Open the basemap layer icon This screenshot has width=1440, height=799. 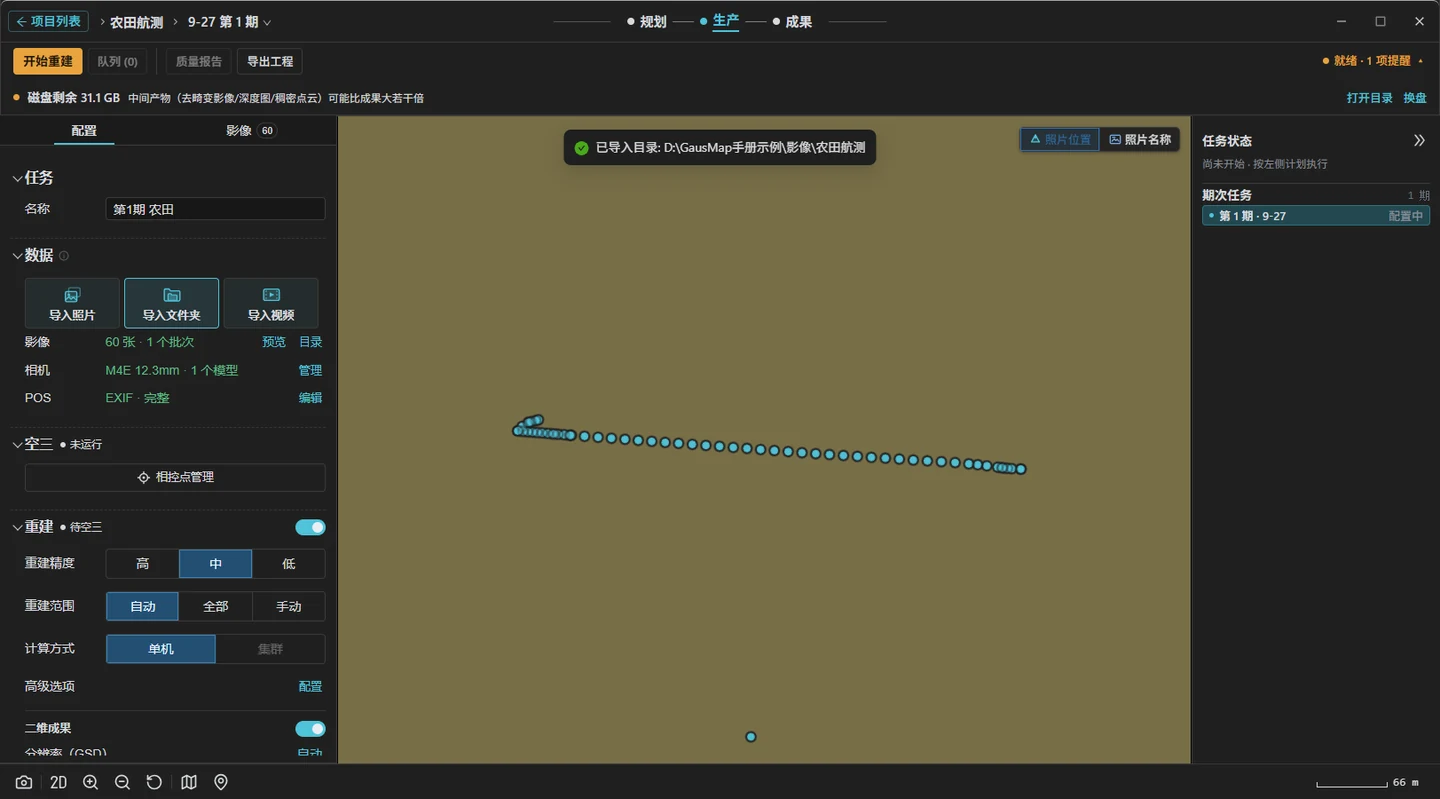coord(189,782)
